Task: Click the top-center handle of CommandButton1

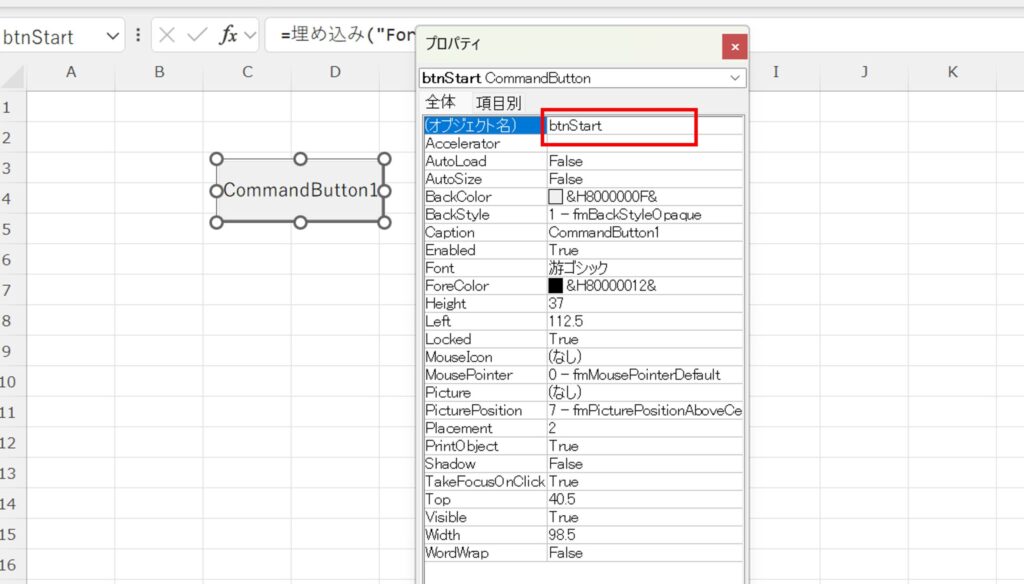Action: tap(300, 159)
